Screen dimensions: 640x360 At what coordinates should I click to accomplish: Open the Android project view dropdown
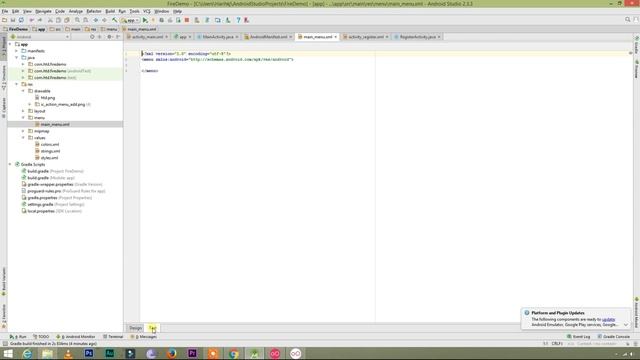click(x=40, y=37)
